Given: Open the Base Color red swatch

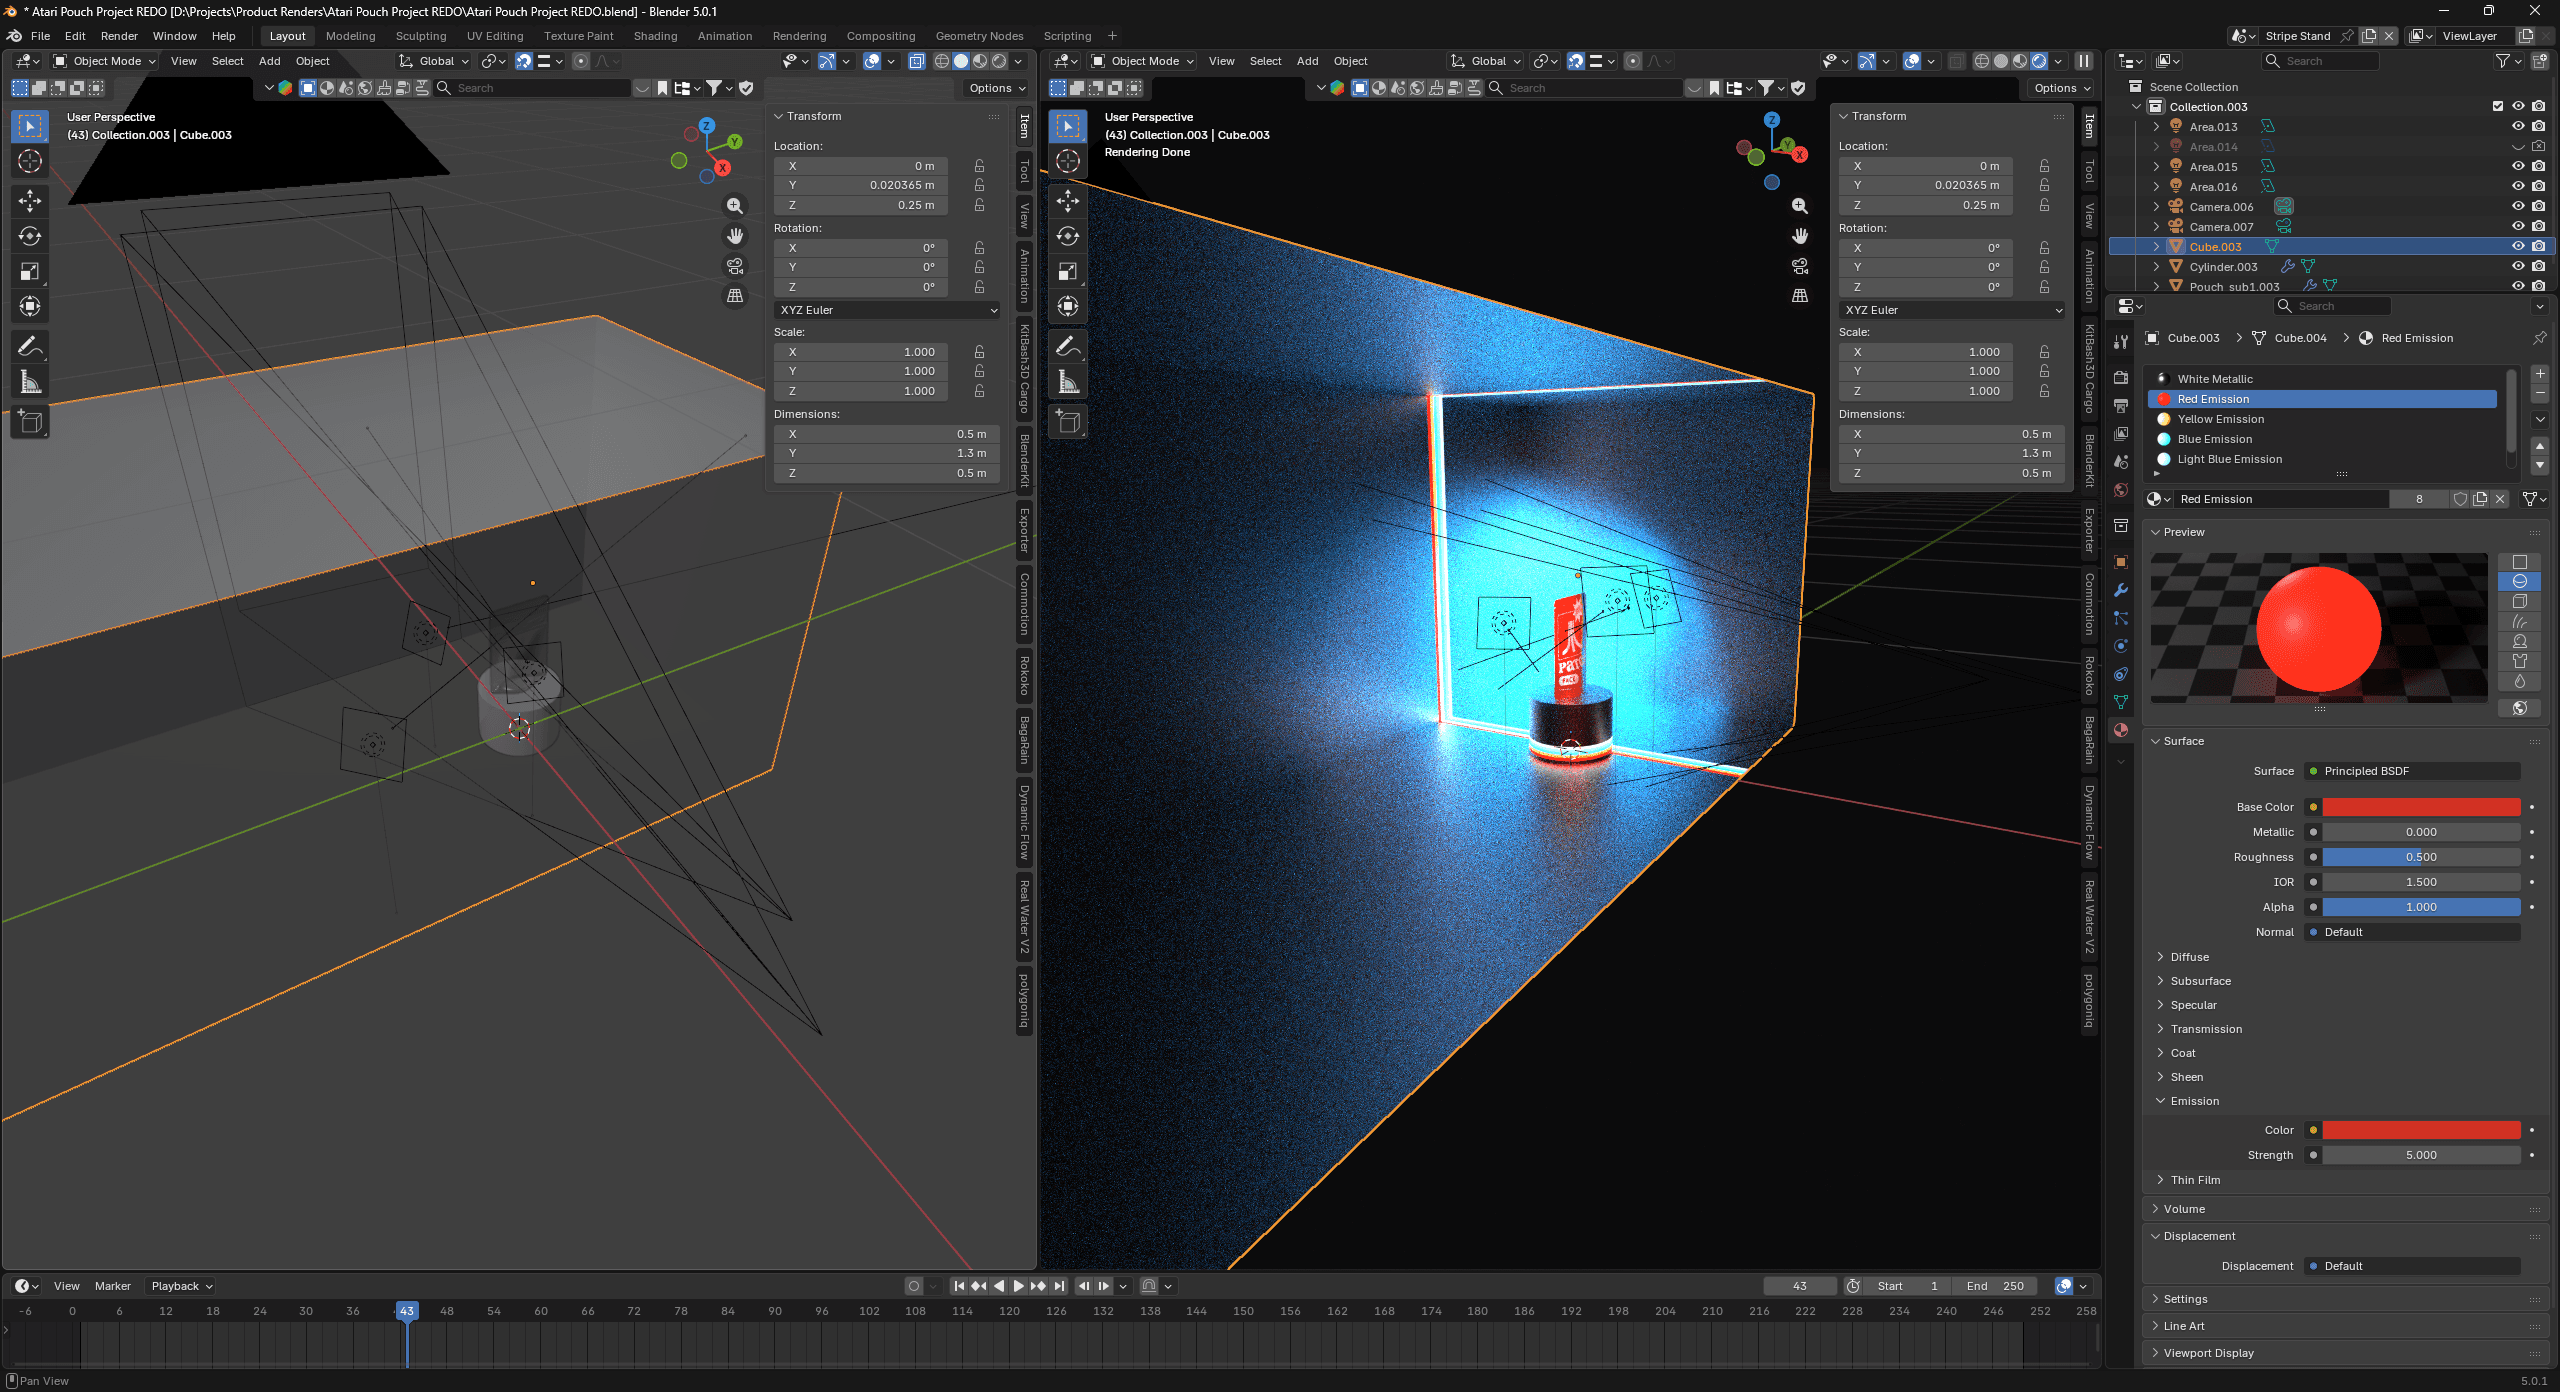Looking at the screenshot, I should click(x=2421, y=807).
